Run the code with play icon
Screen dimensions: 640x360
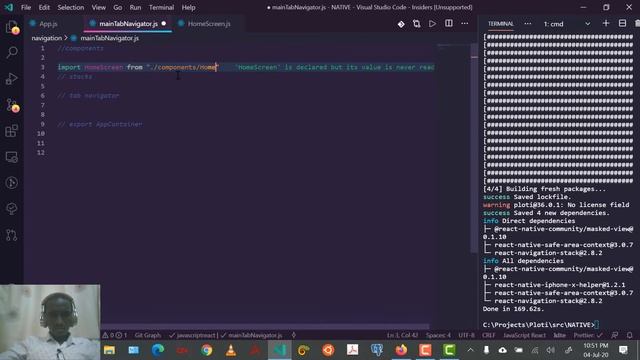[432, 24]
